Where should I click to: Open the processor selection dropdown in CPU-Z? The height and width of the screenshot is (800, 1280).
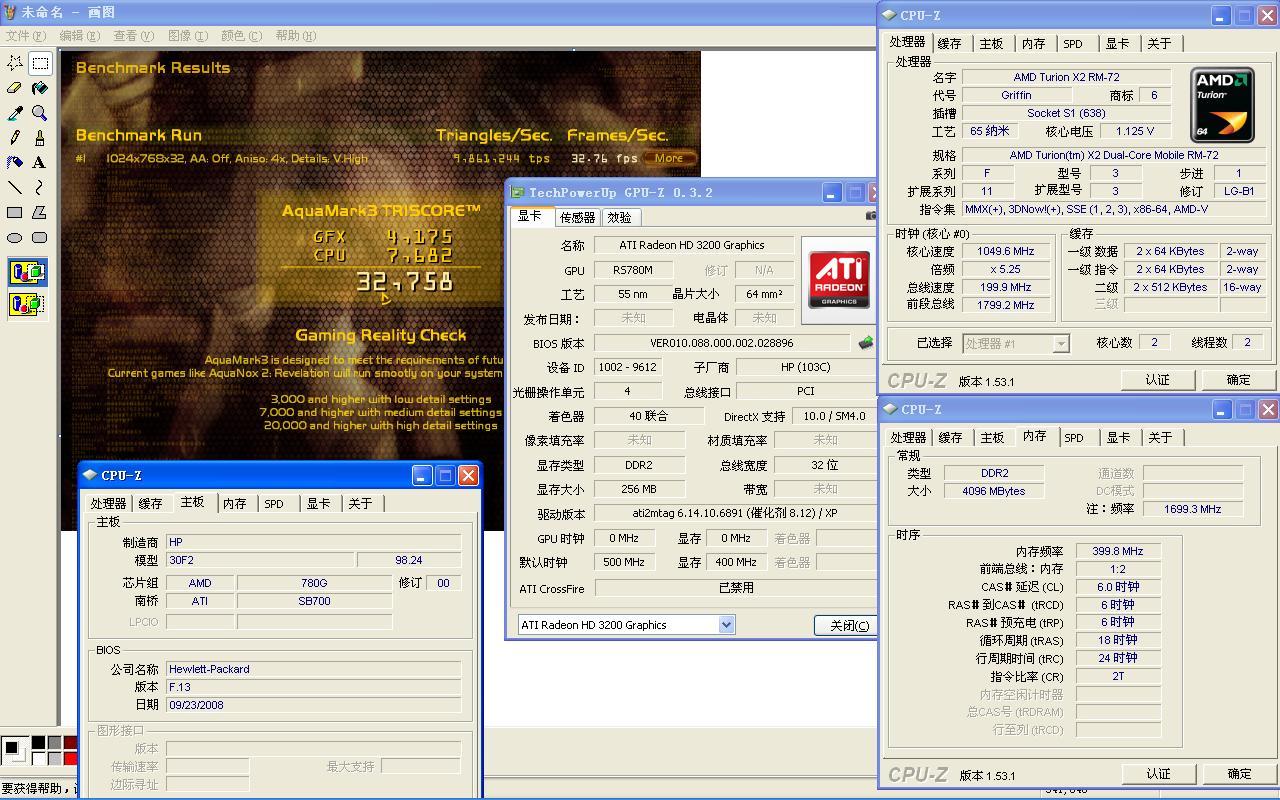[1061, 343]
